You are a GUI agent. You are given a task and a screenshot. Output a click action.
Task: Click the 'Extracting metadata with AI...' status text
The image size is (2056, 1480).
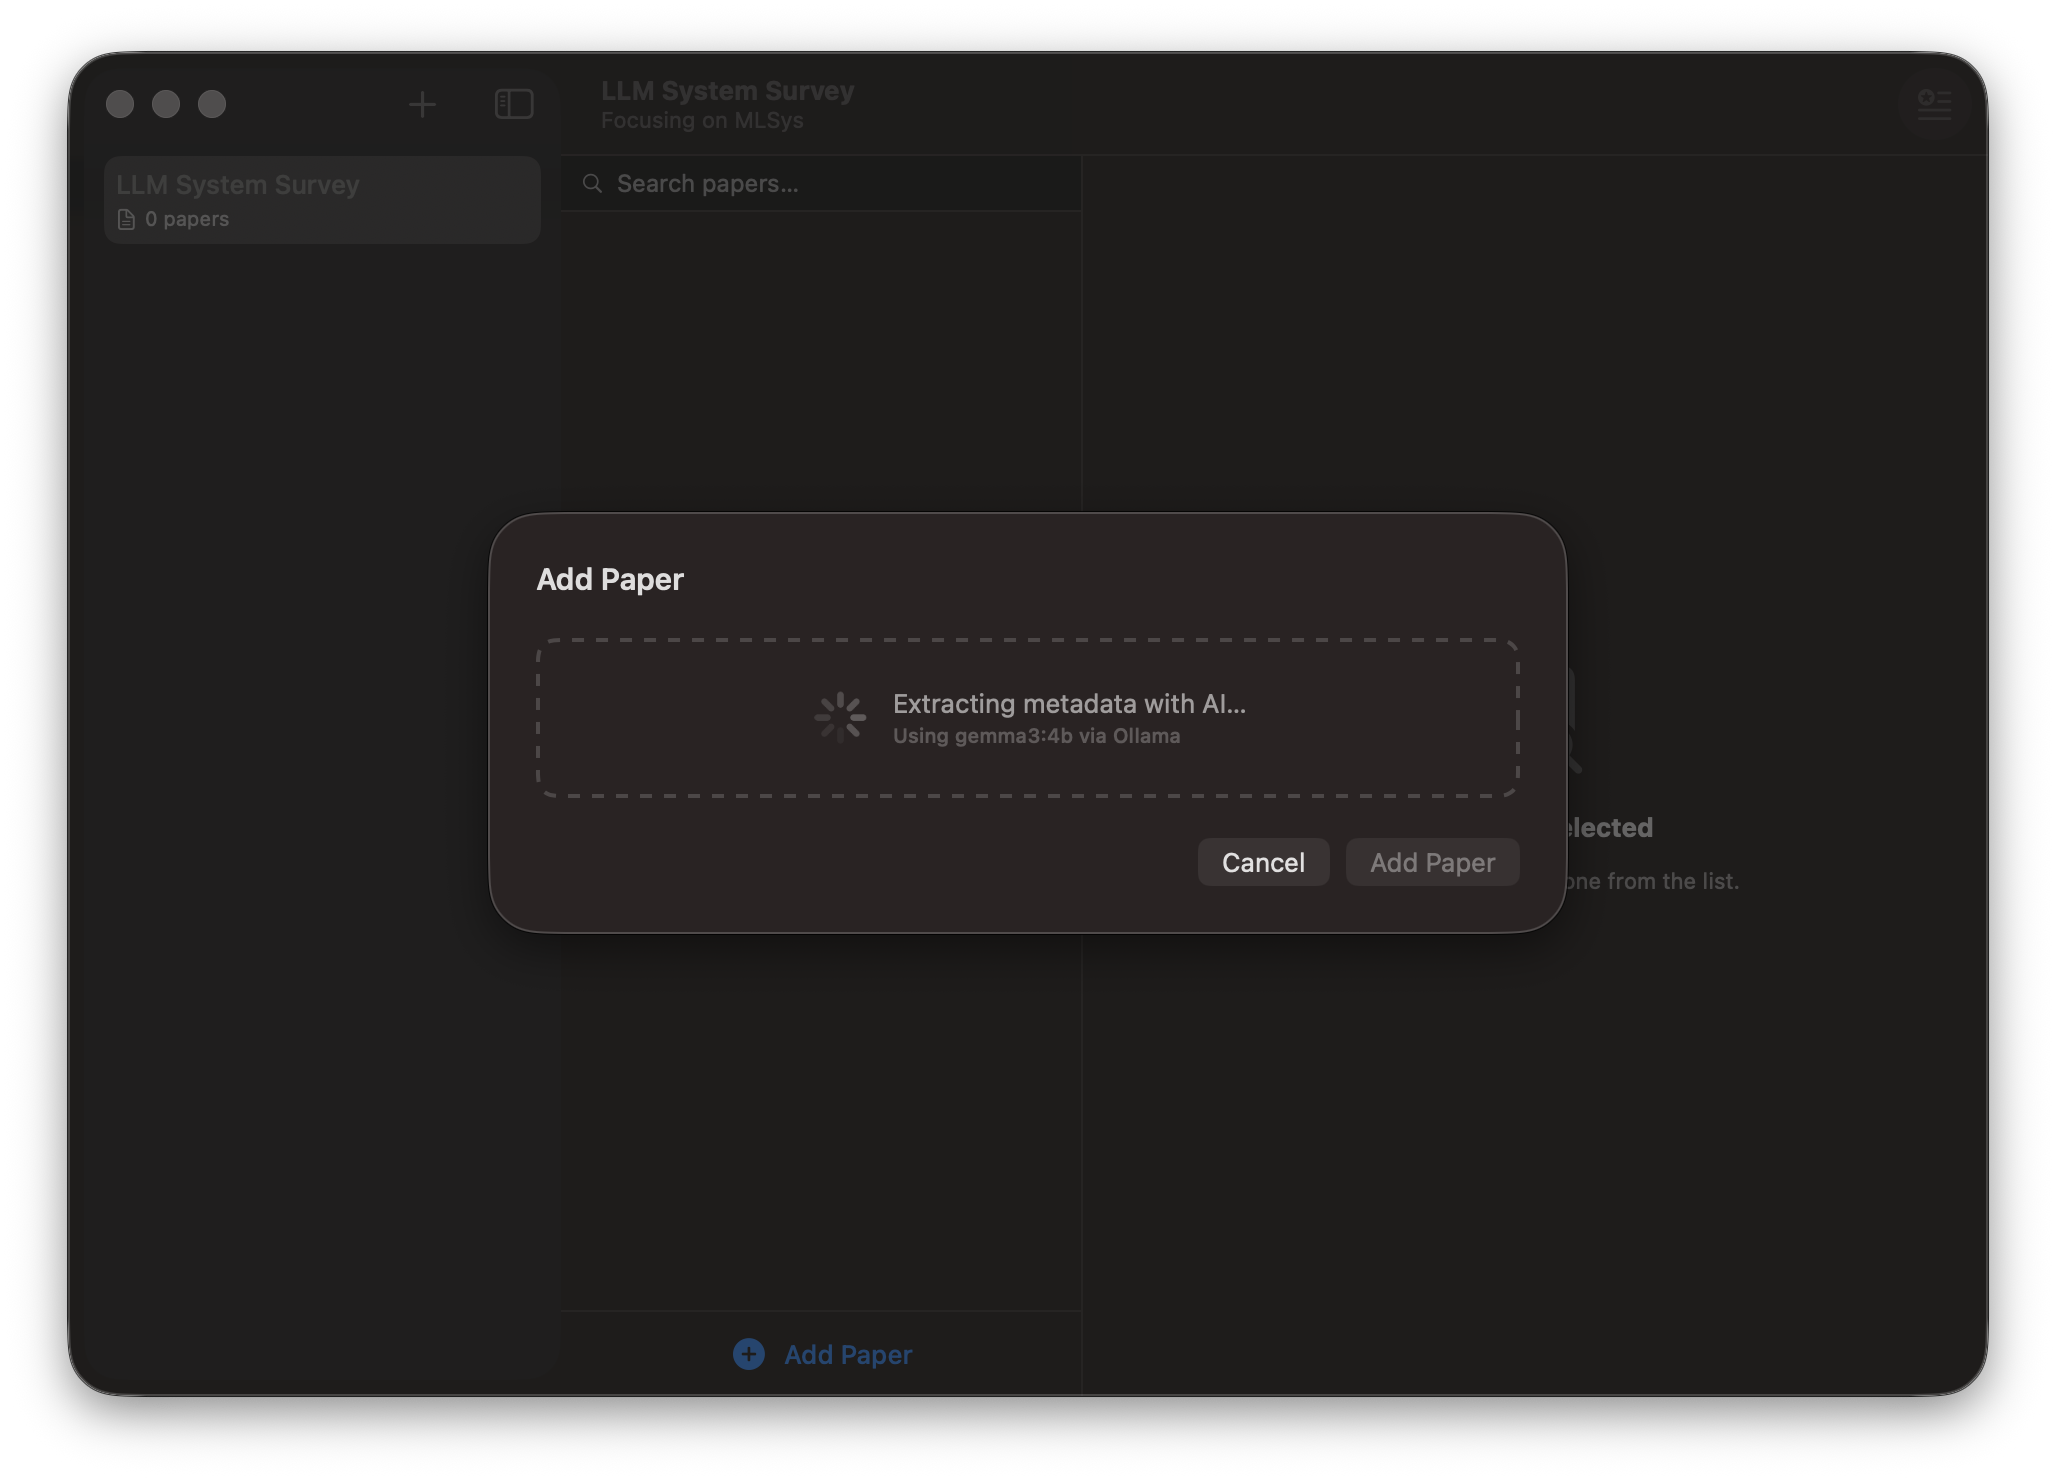pos(1069,703)
